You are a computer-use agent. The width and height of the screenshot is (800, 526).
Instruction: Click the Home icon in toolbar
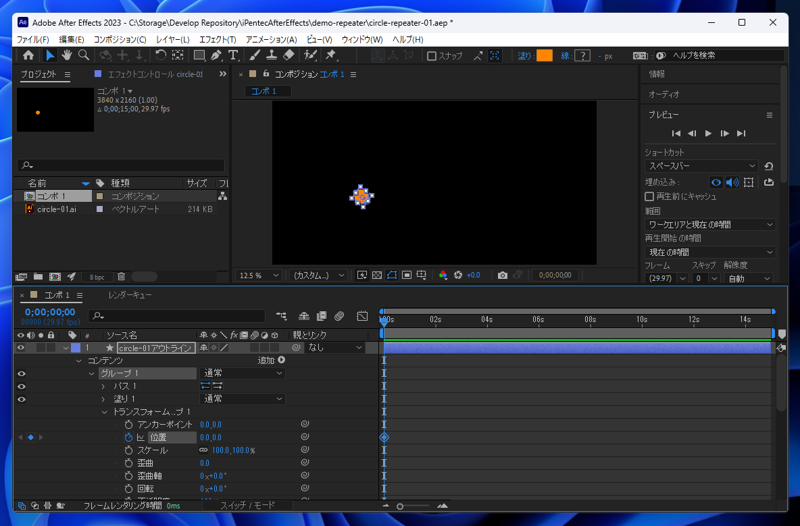coord(28,56)
